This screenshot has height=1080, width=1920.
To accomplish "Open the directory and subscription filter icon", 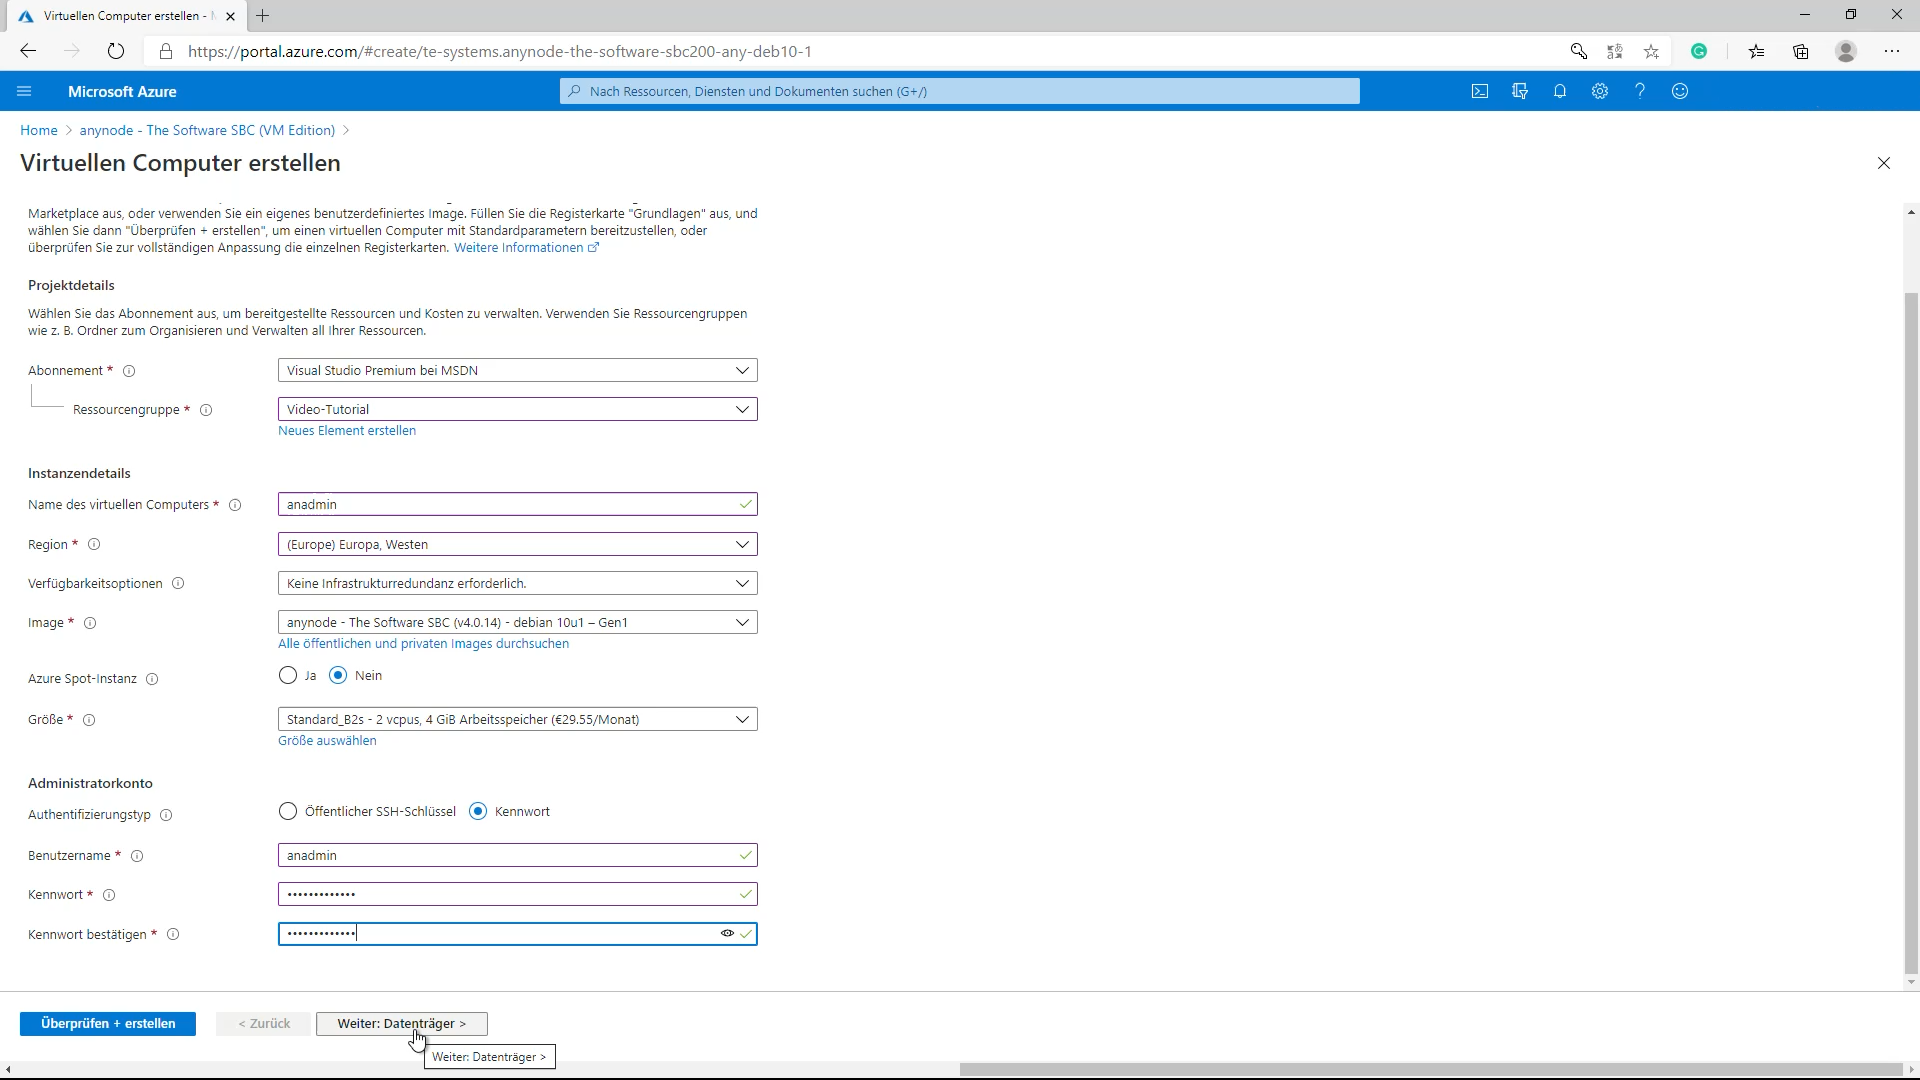I will pyautogui.click(x=1520, y=91).
